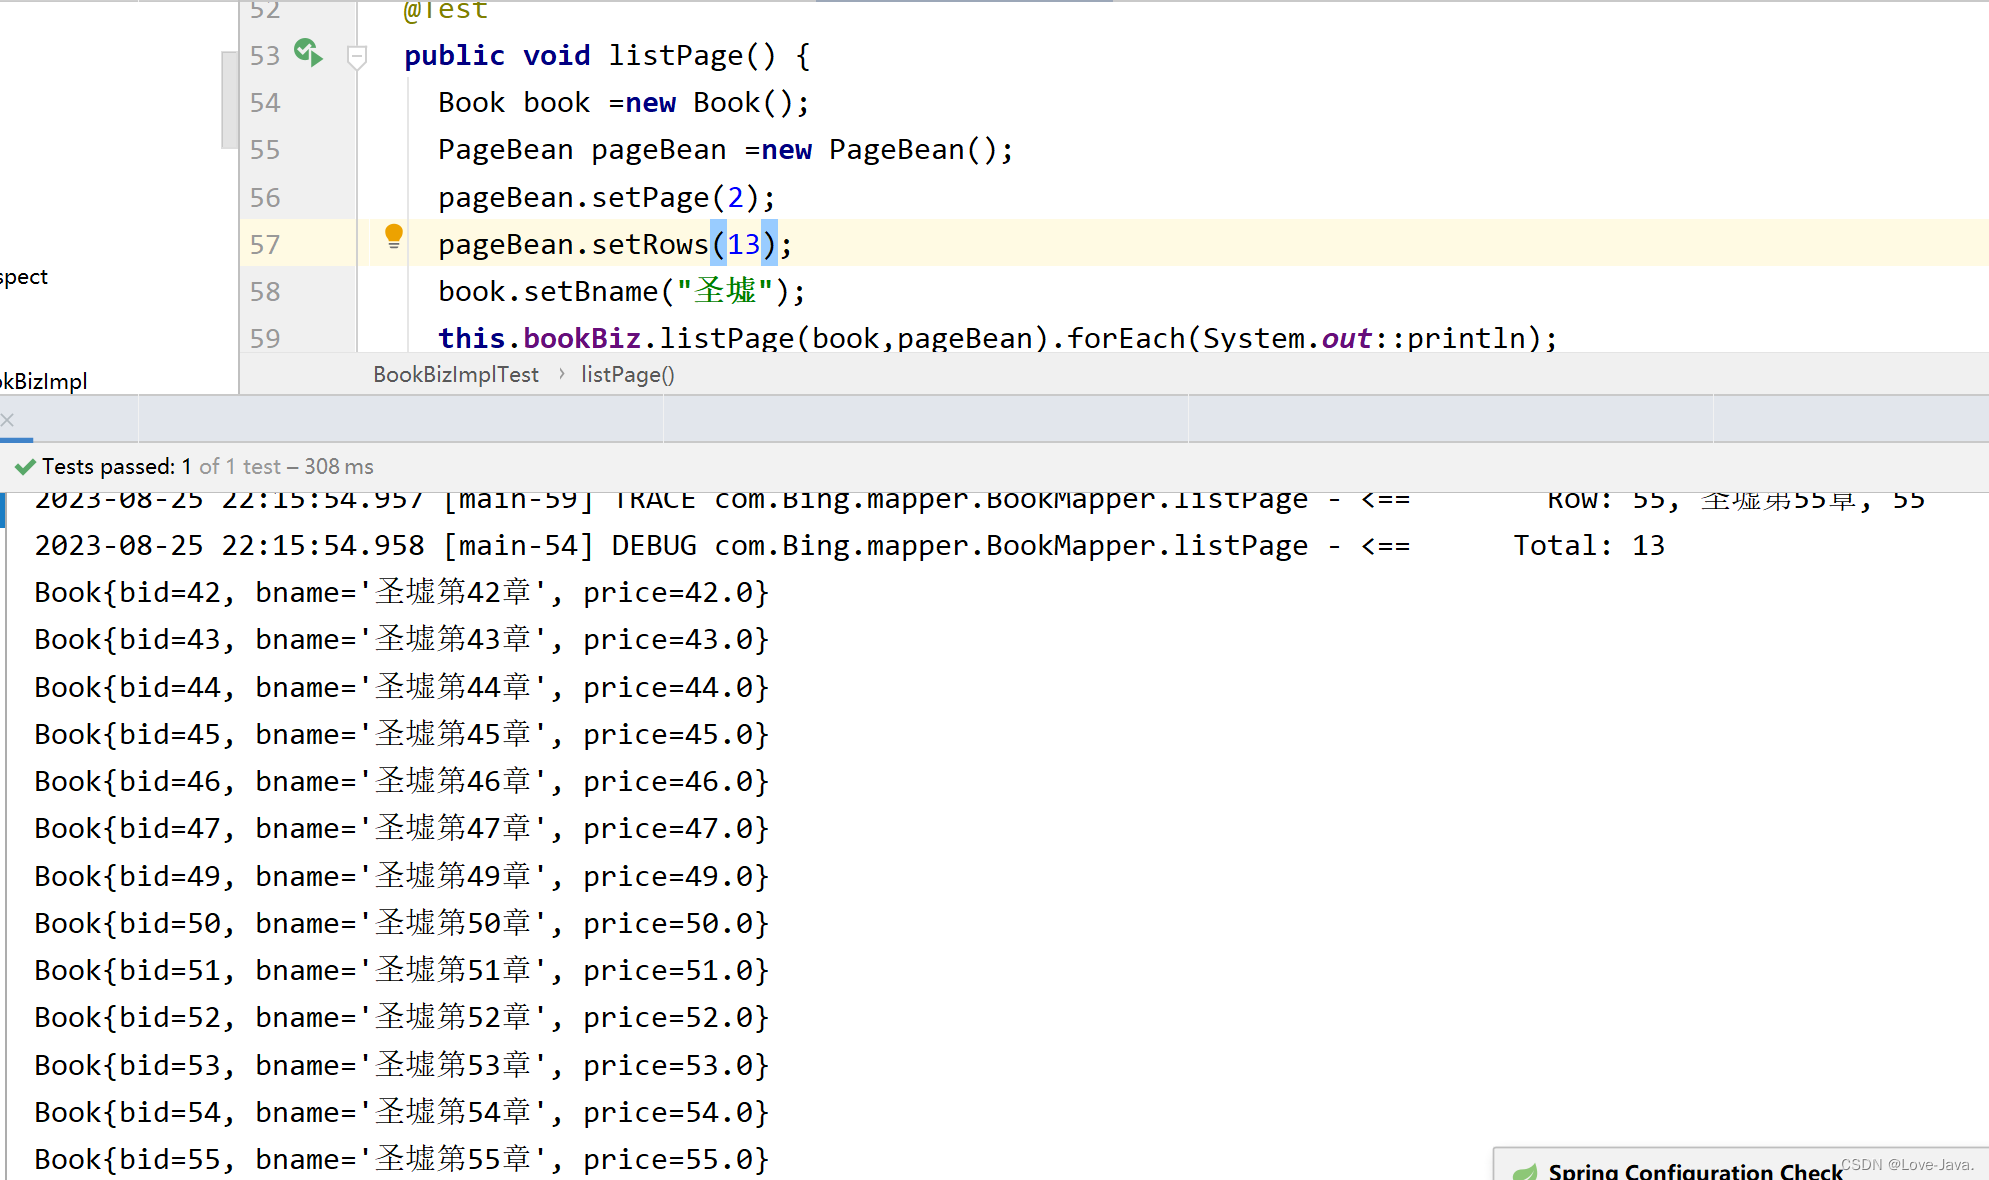Viewport: 1989px width, 1180px height.
Task: Click the chevron between the breadcrumb items
Action: (560, 374)
